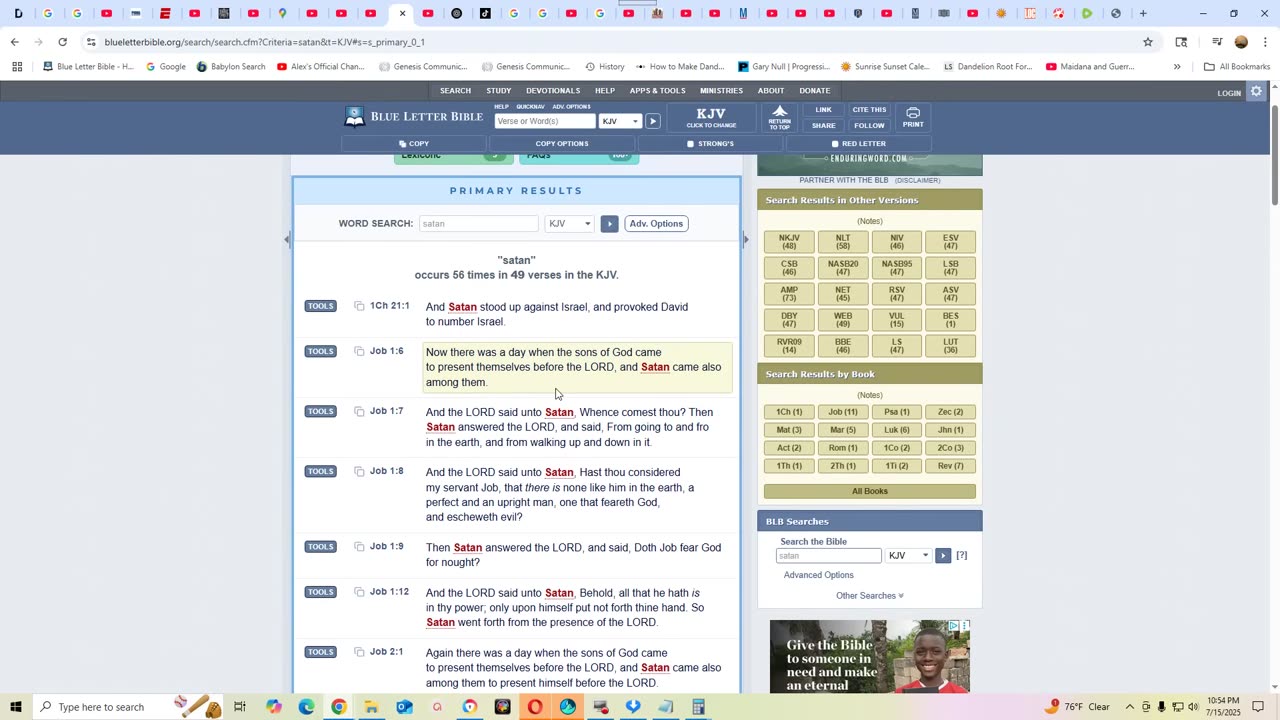Click the Blue Letter Bible logo icon

coord(354,117)
